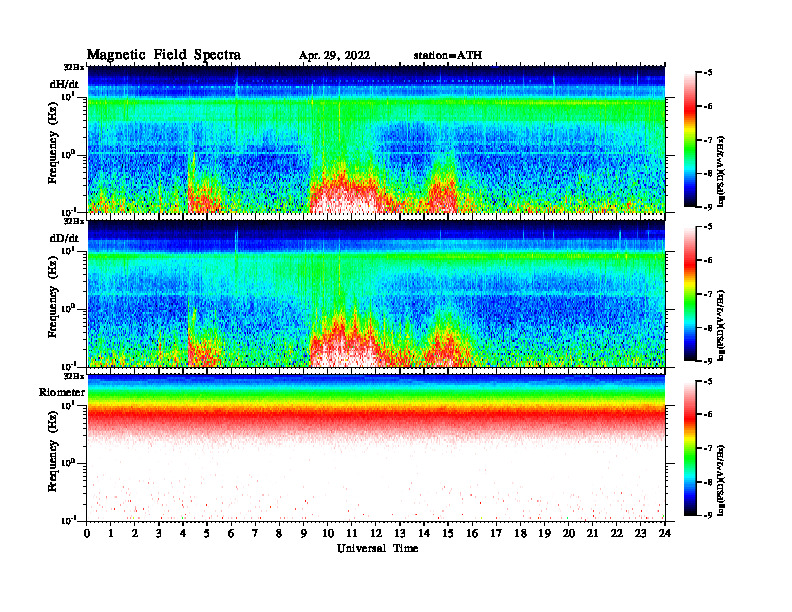The height and width of the screenshot is (612, 792).
Task: Click the hour "16" tick label on the time axis
Action: coord(472,533)
